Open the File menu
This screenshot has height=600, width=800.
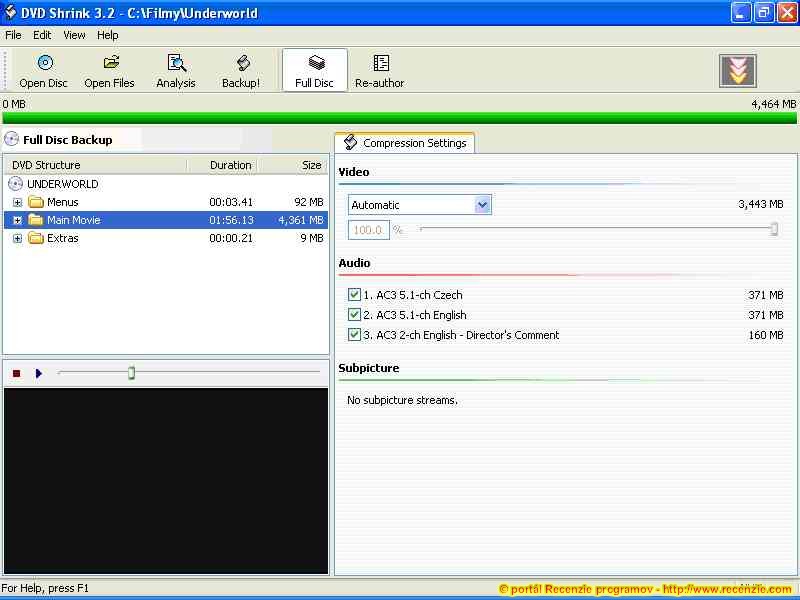[13, 35]
